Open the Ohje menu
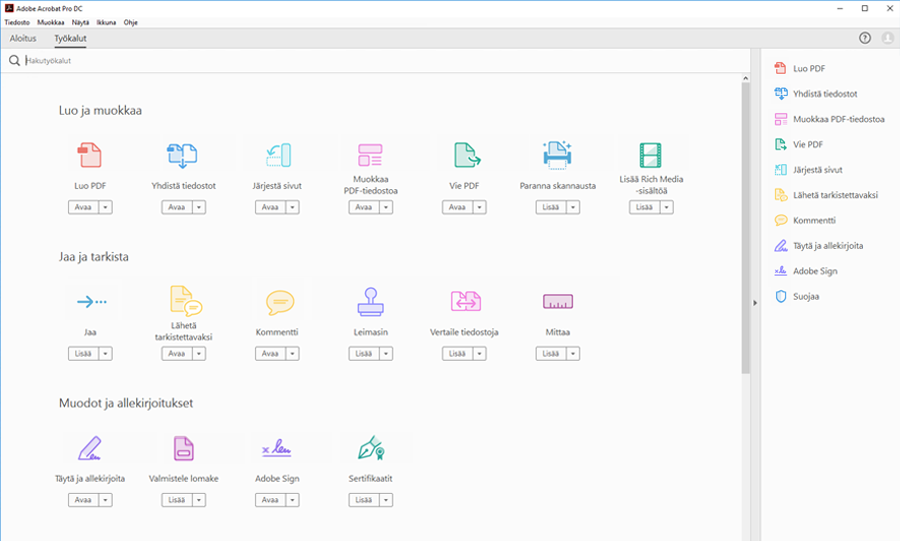Viewport: 900px width, 541px height. tap(131, 22)
